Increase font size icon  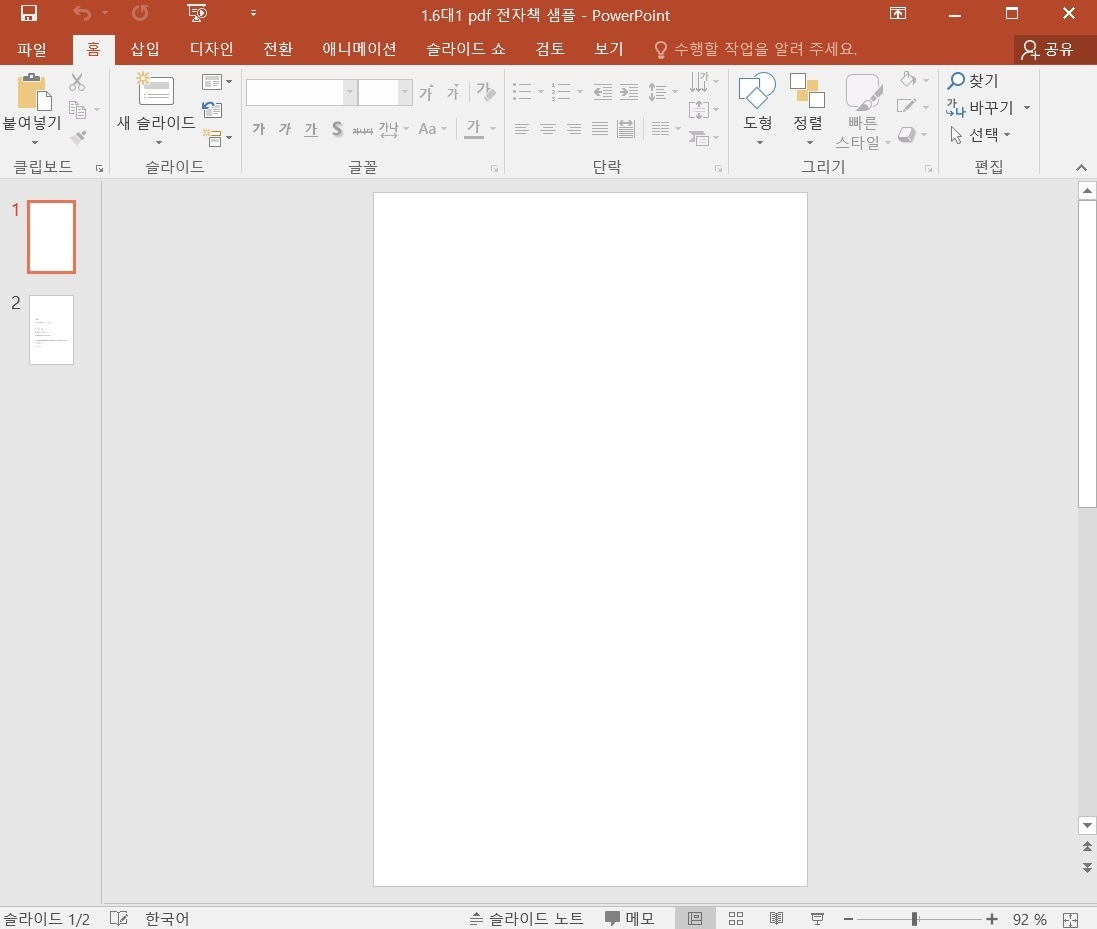click(427, 92)
